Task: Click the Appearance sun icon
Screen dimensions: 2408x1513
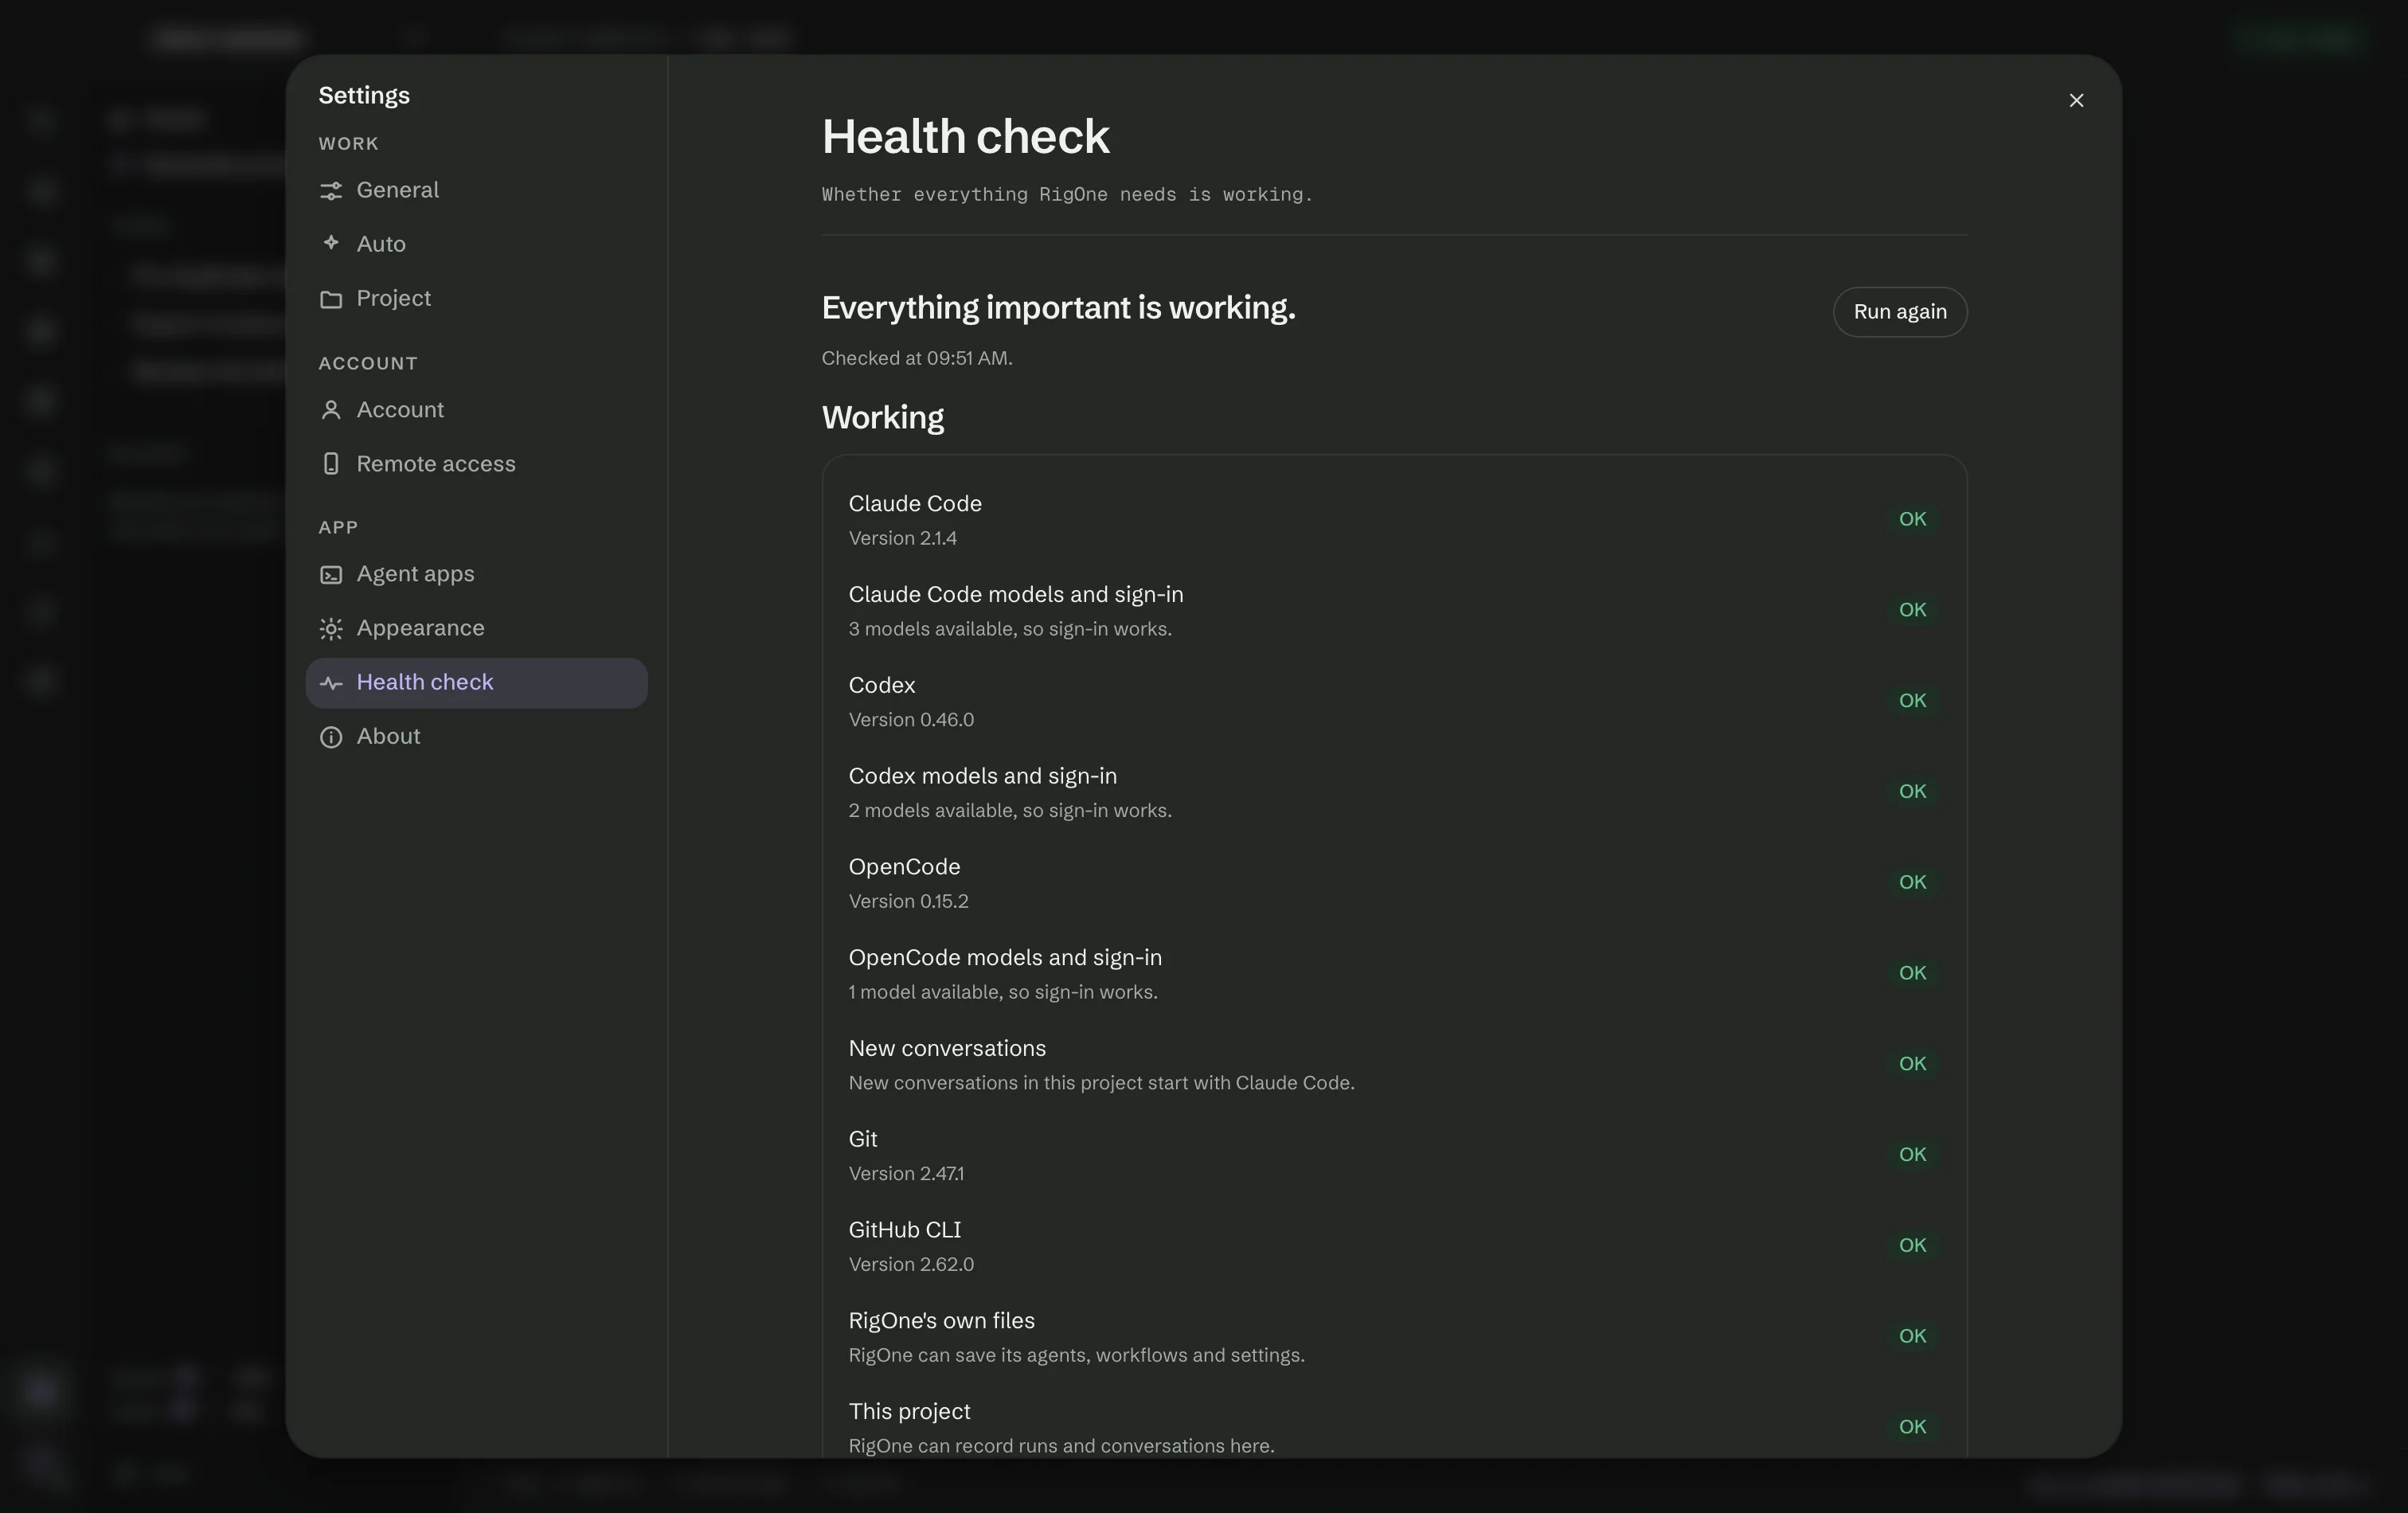Action: (x=331, y=628)
